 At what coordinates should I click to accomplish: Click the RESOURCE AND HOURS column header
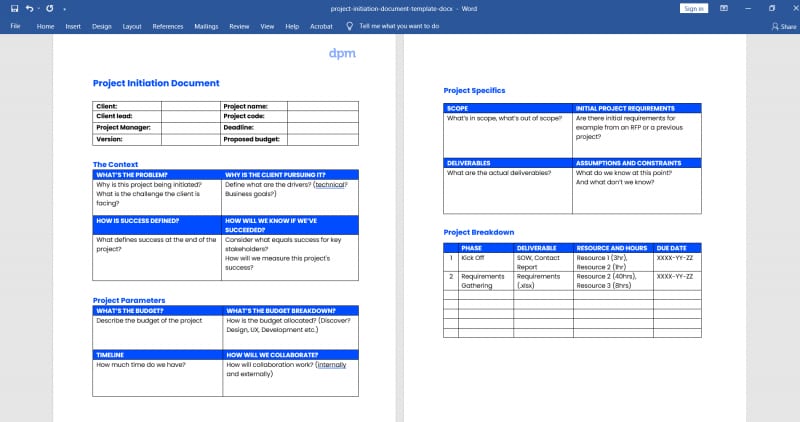(613, 248)
